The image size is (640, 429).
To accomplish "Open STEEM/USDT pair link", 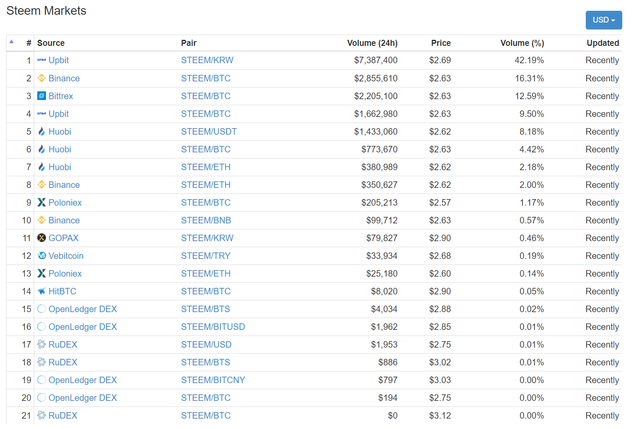I will pyautogui.click(x=209, y=131).
